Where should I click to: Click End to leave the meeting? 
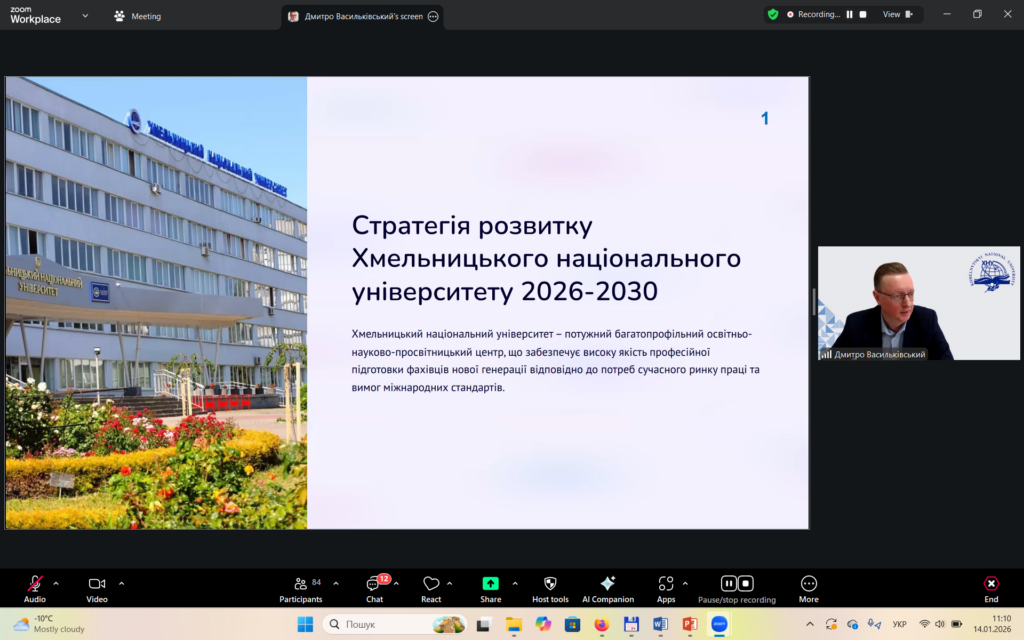(990, 584)
